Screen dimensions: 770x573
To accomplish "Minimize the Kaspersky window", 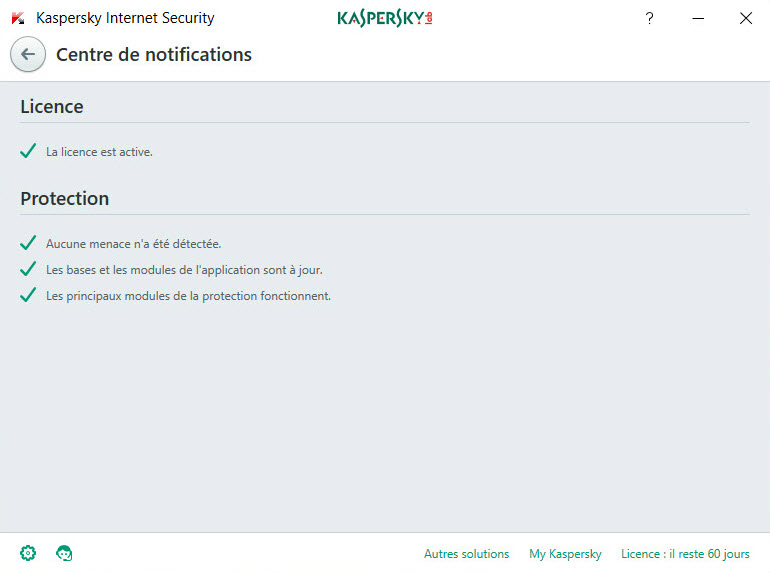I will point(698,19).
